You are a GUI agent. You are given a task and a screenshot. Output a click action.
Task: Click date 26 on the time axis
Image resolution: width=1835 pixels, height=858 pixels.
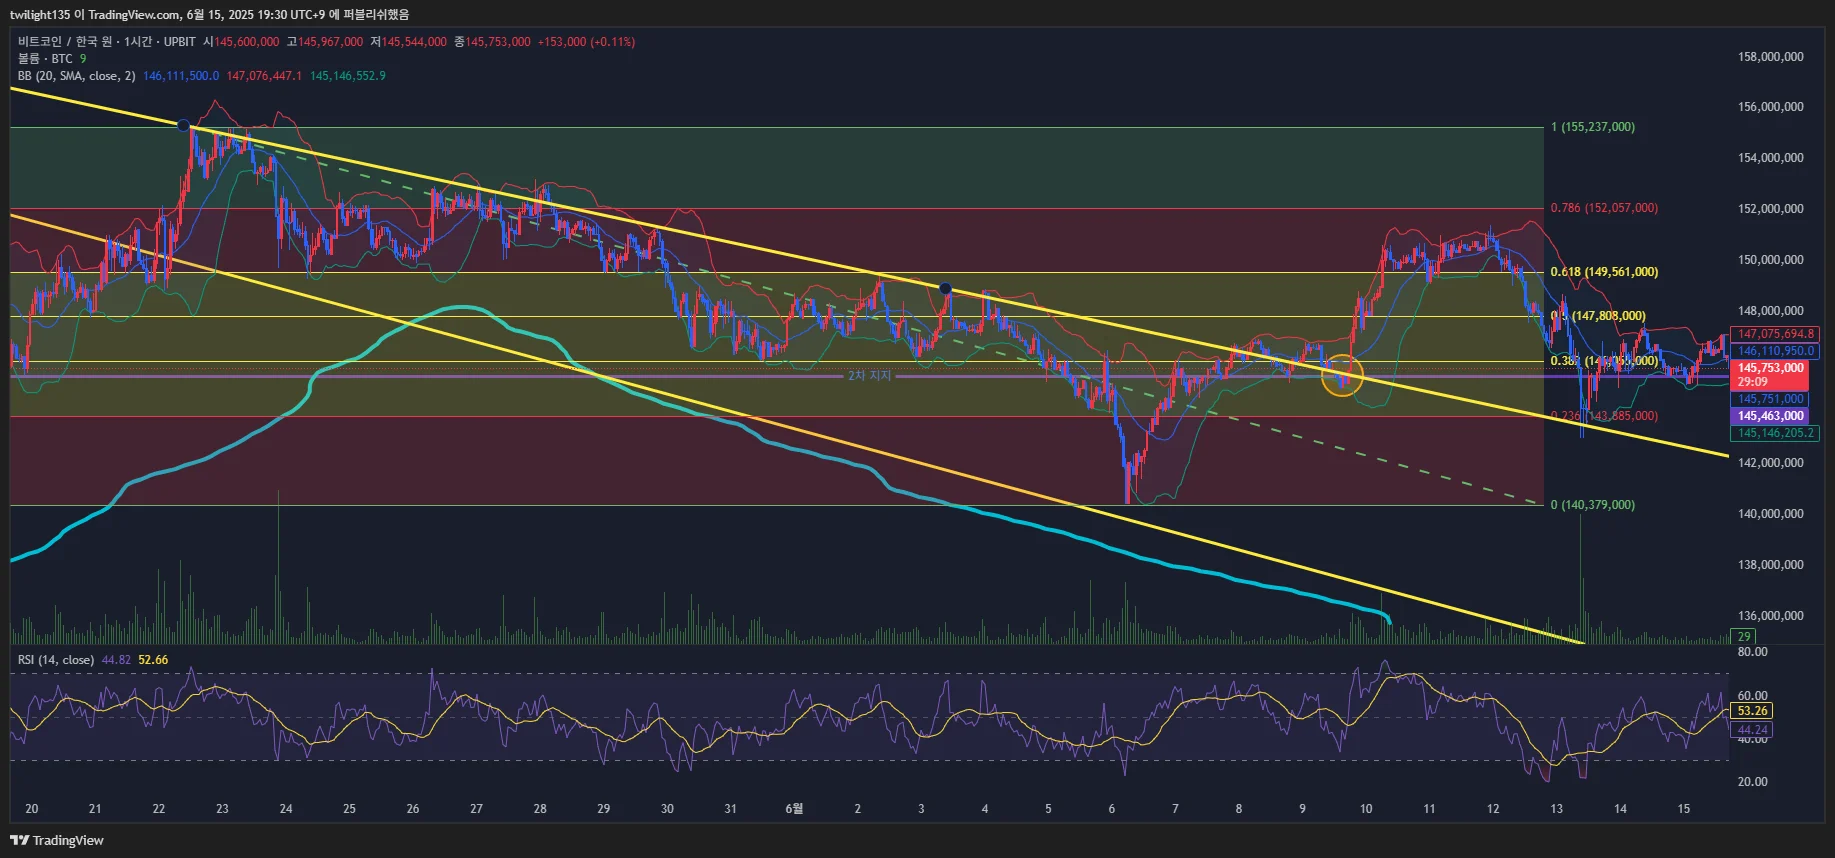(413, 809)
